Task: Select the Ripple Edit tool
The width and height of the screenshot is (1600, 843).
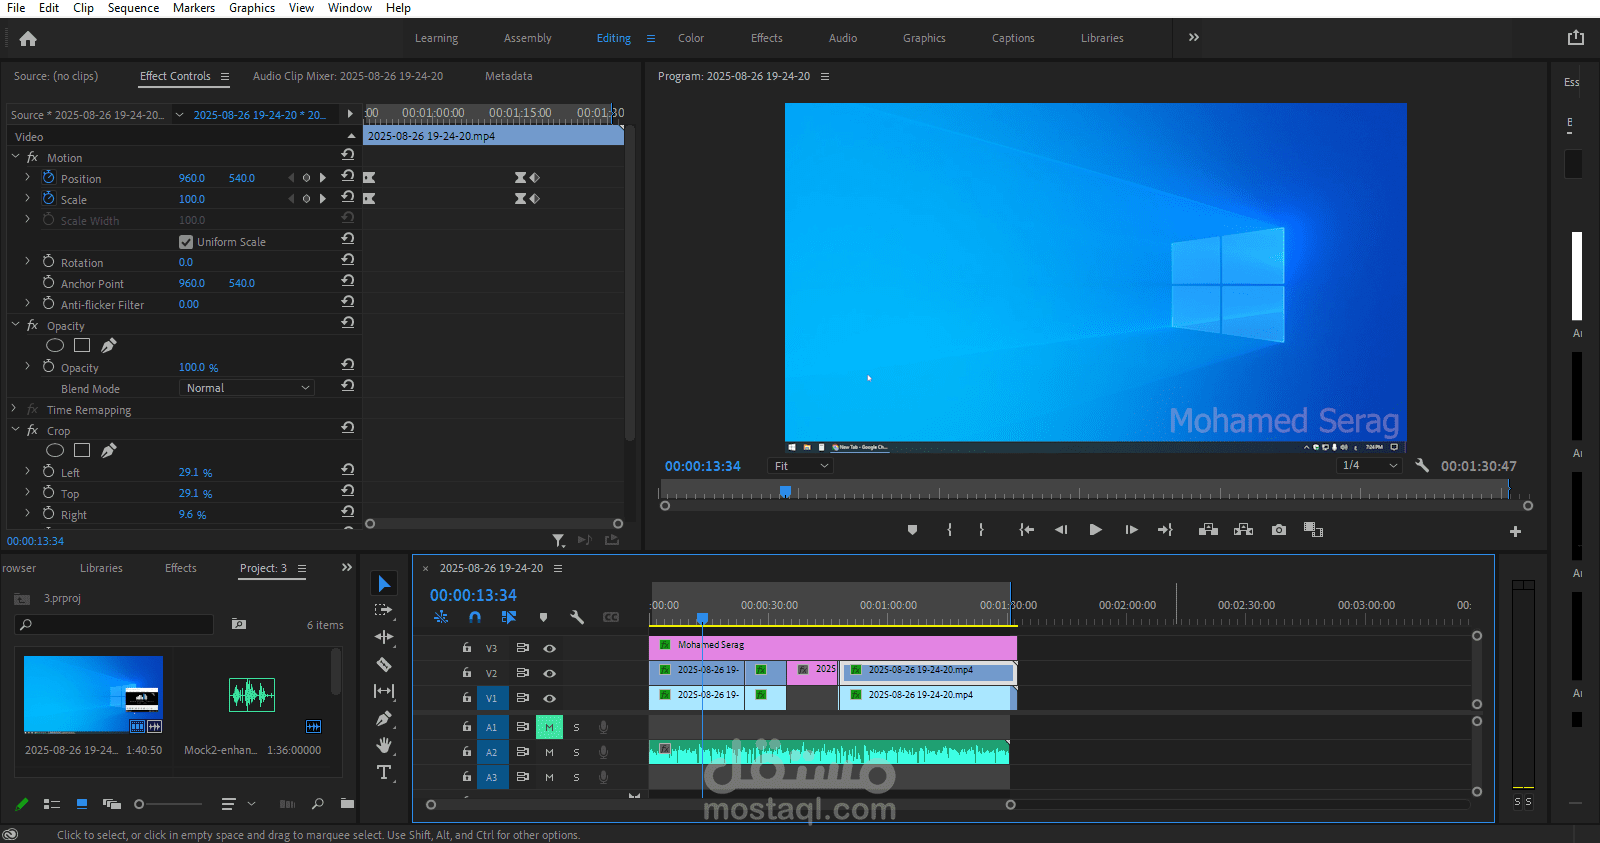Action: click(x=384, y=636)
